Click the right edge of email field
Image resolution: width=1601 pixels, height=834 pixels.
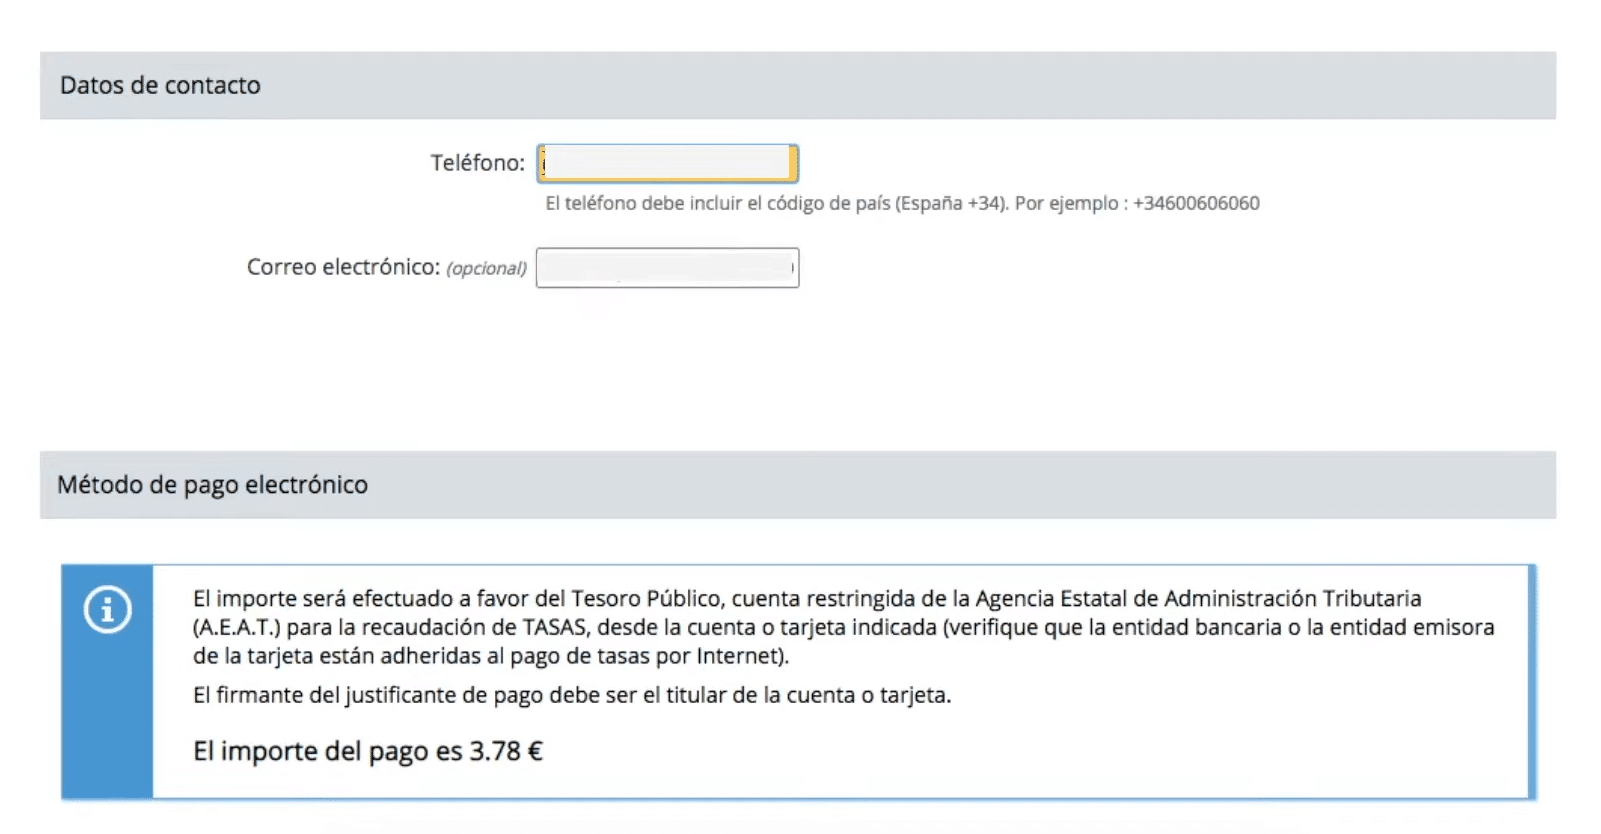click(x=793, y=268)
